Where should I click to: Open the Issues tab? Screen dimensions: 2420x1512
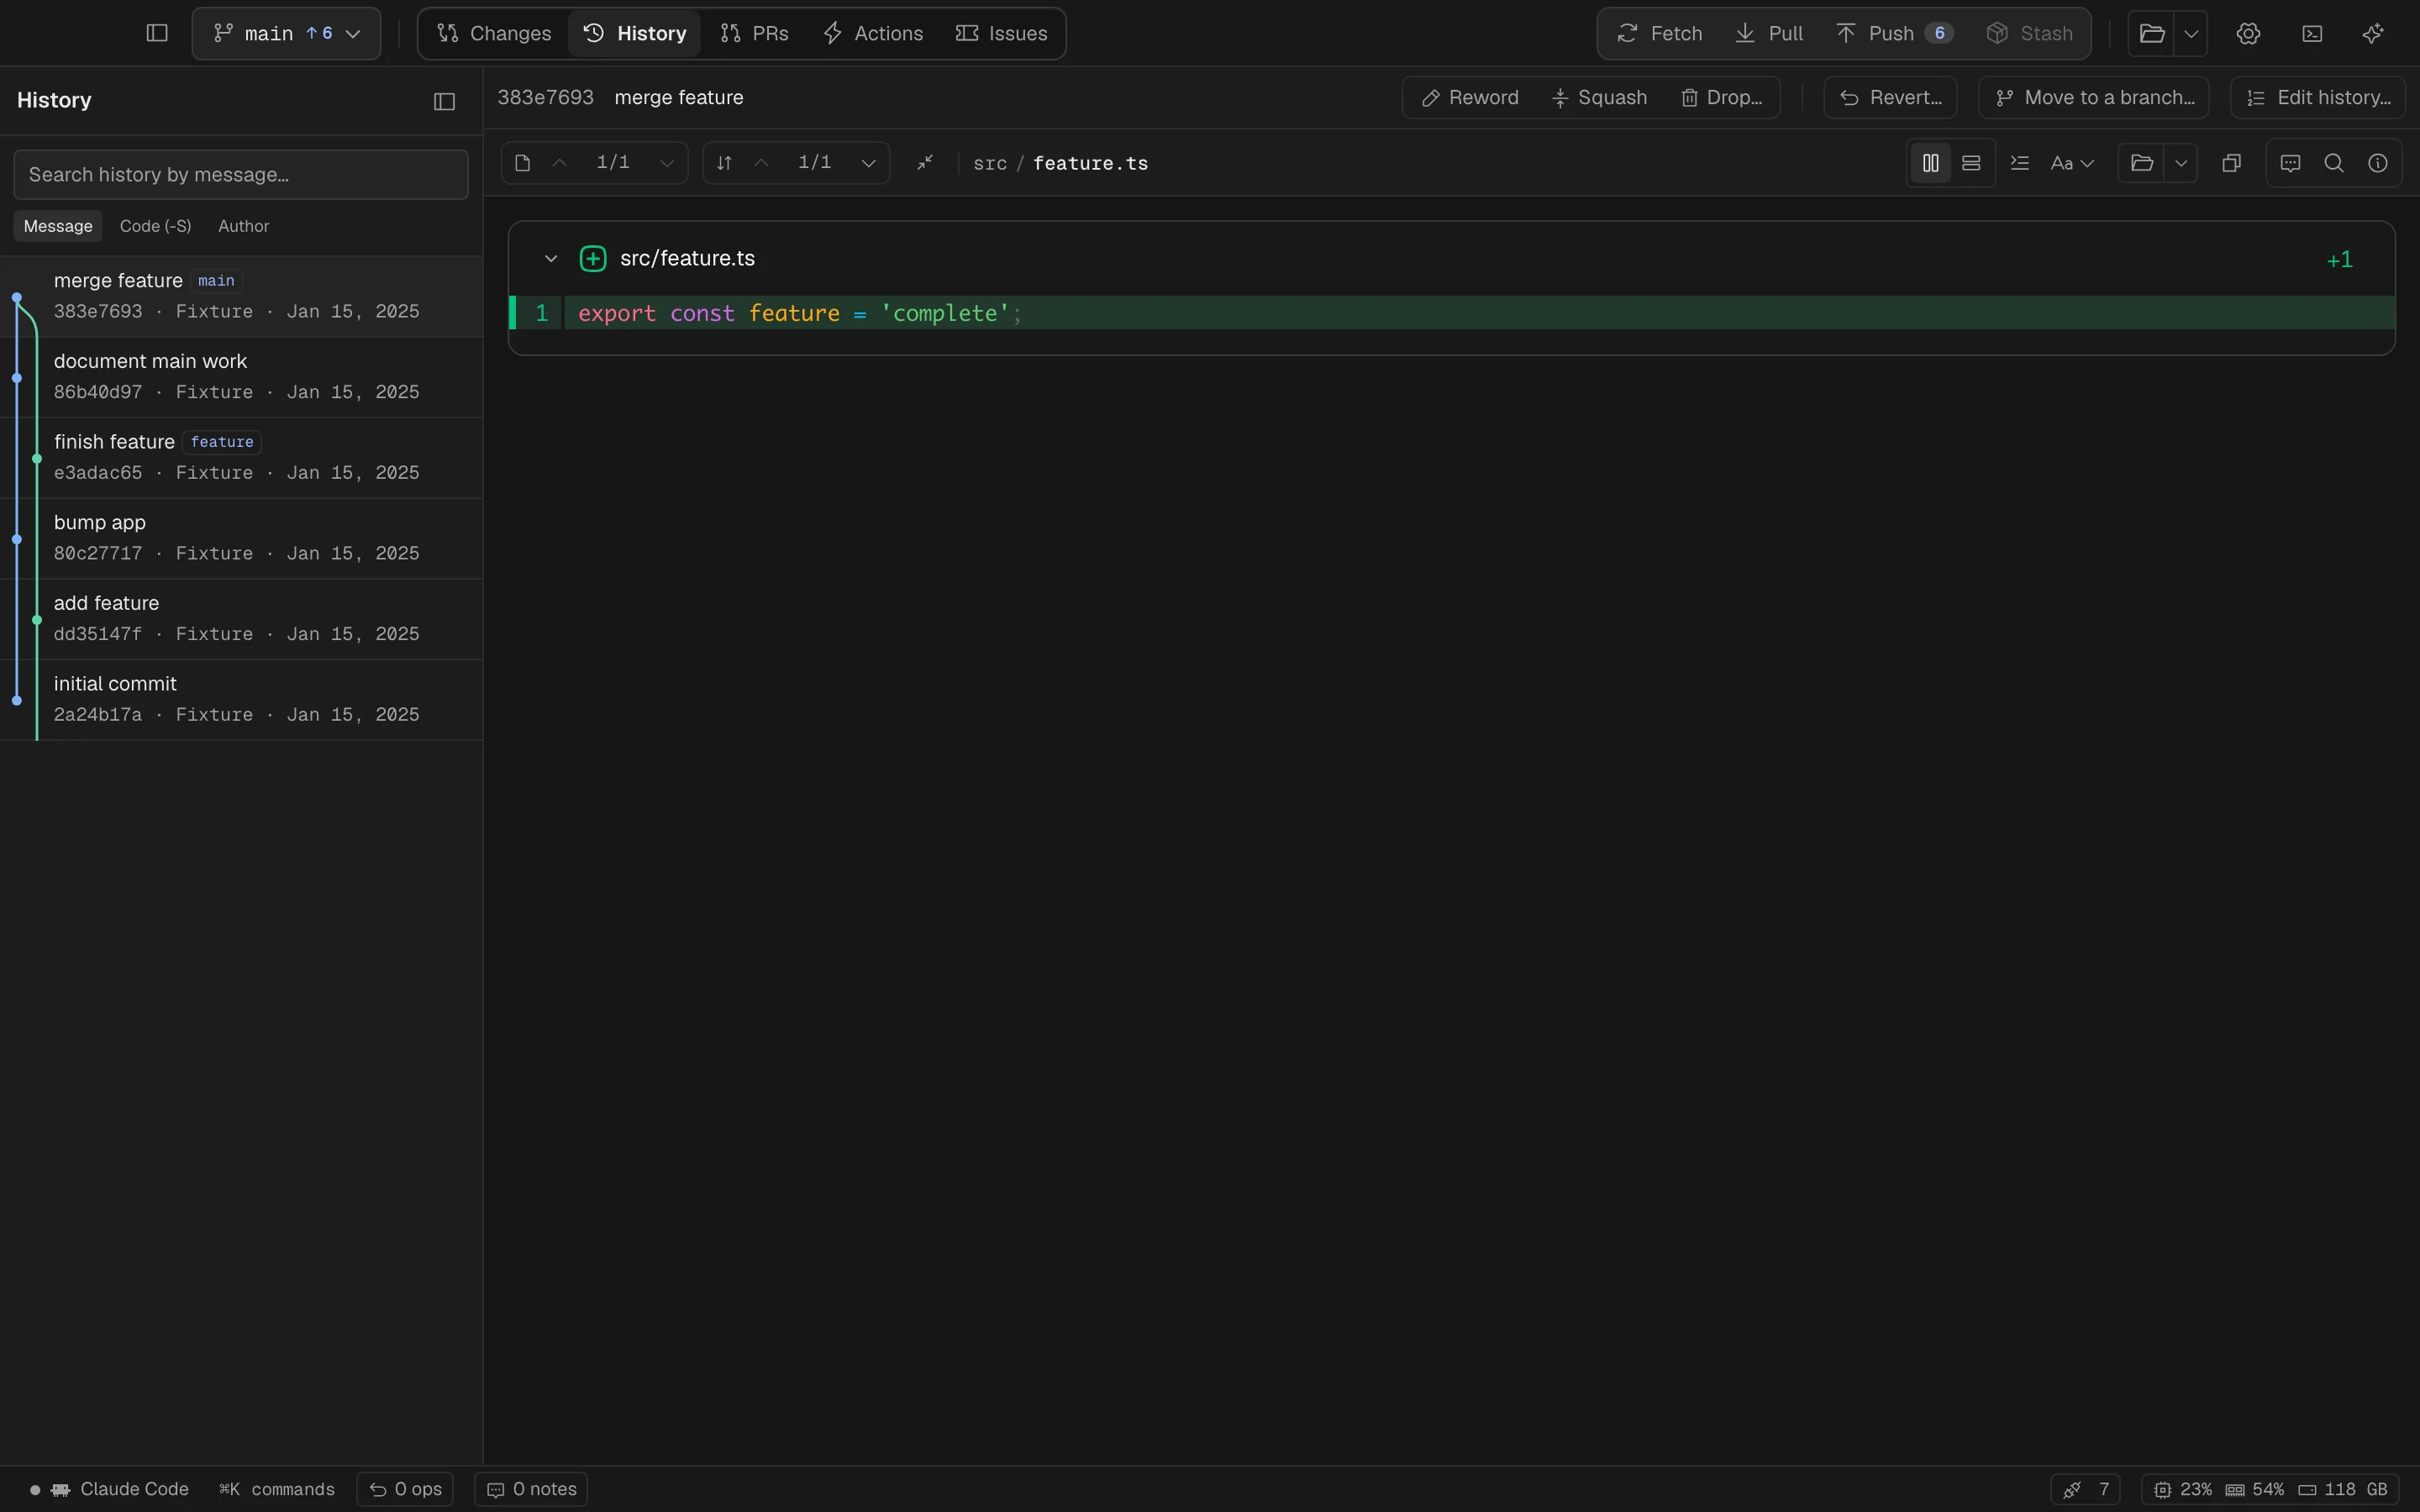[1001, 33]
